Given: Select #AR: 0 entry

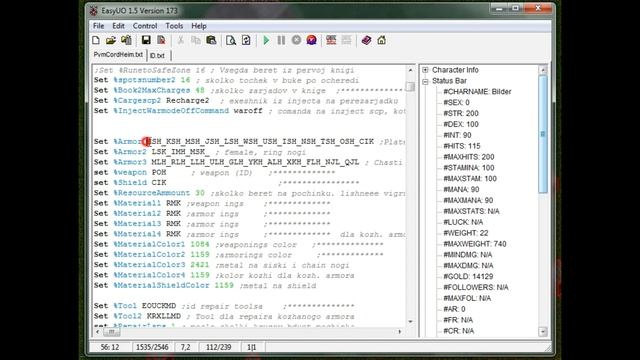Looking at the screenshot, I should coord(454,309).
